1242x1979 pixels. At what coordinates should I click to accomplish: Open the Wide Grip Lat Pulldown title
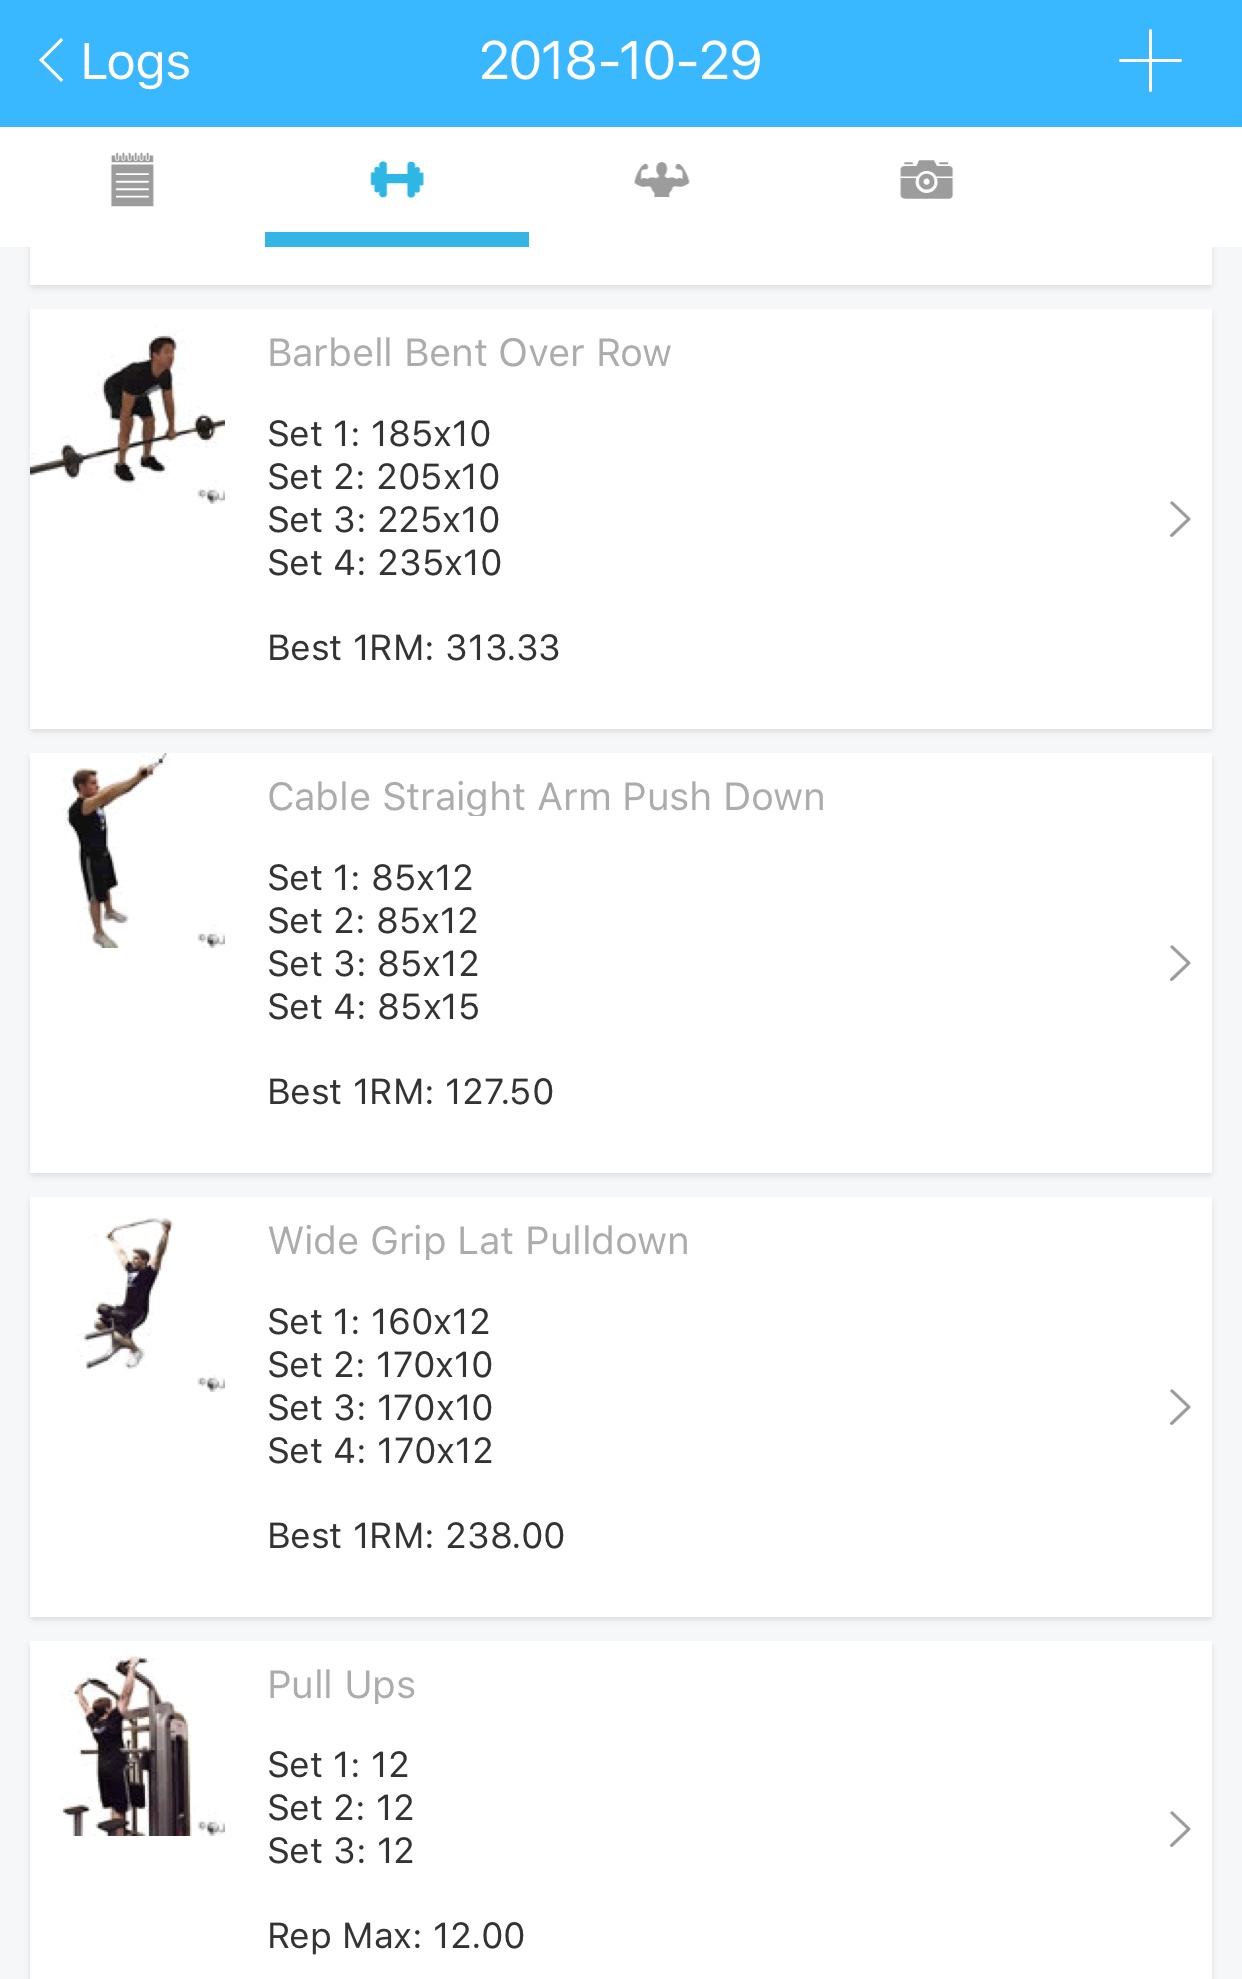click(478, 1241)
